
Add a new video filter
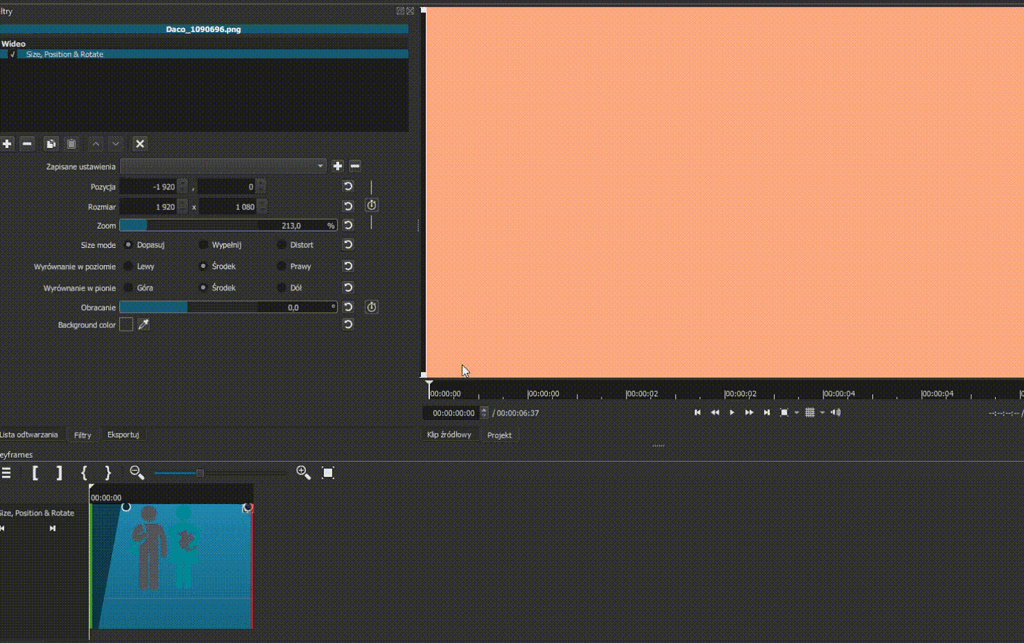point(7,143)
